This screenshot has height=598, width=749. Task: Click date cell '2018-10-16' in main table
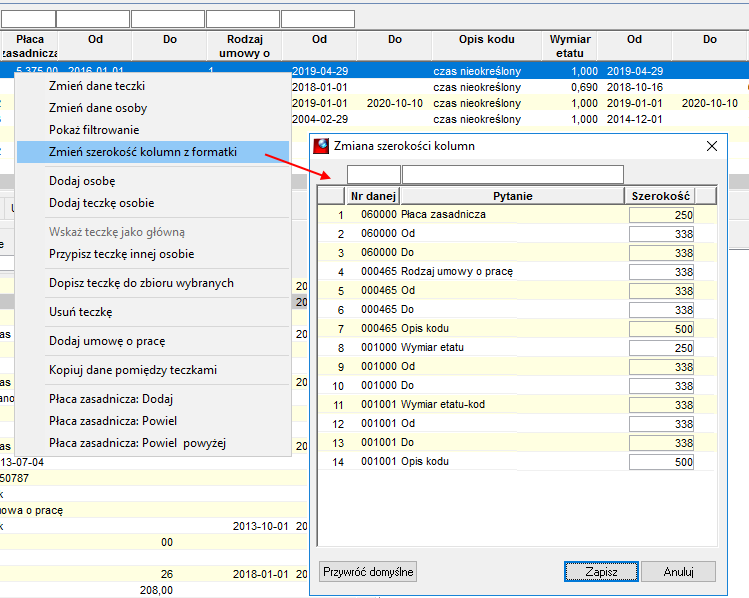(635, 87)
